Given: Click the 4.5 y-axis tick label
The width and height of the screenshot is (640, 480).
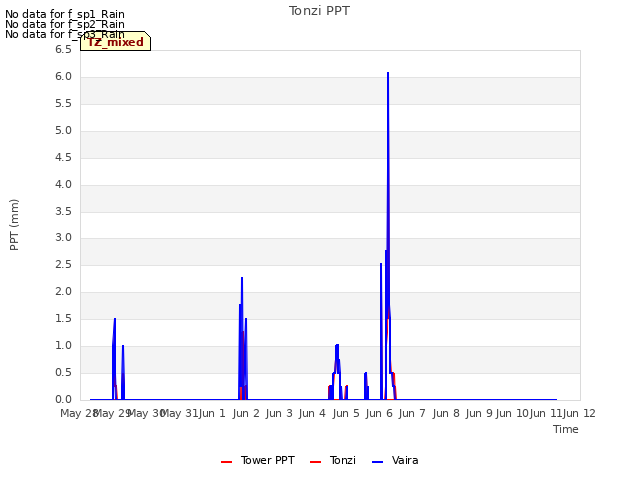Looking at the screenshot, I should point(63,158).
